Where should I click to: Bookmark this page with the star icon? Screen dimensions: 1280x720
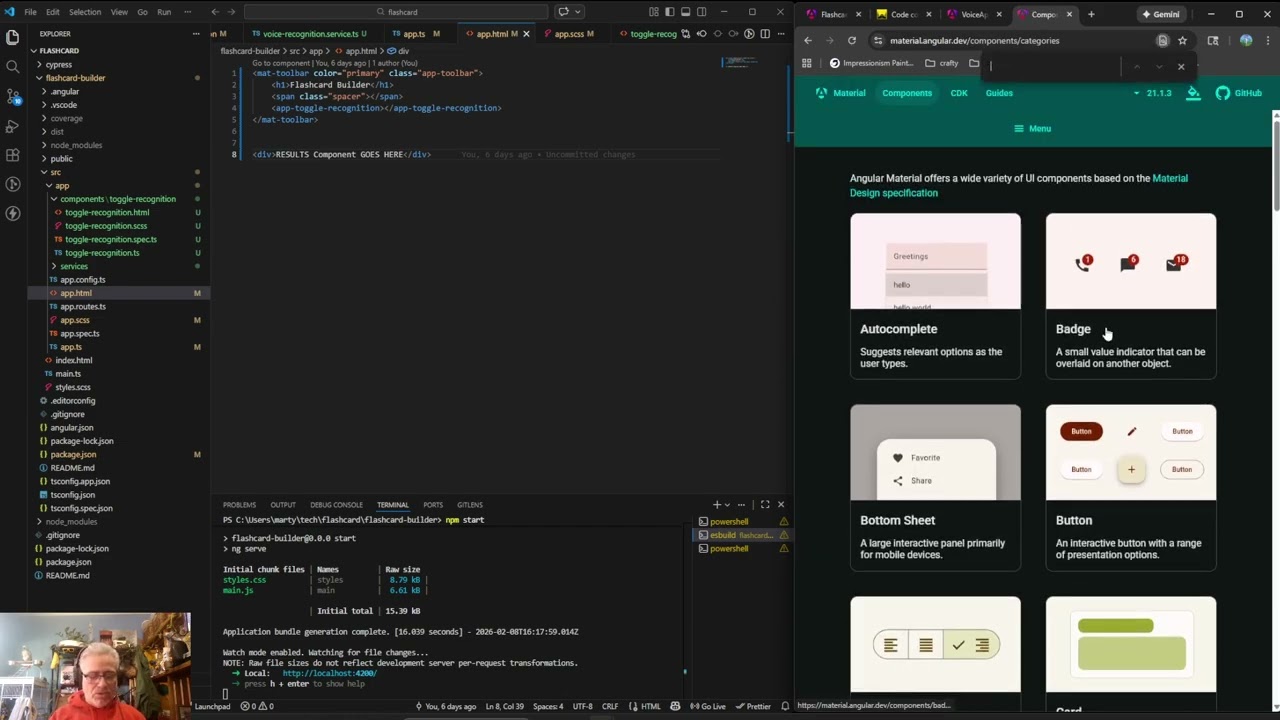coord(1182,41)
